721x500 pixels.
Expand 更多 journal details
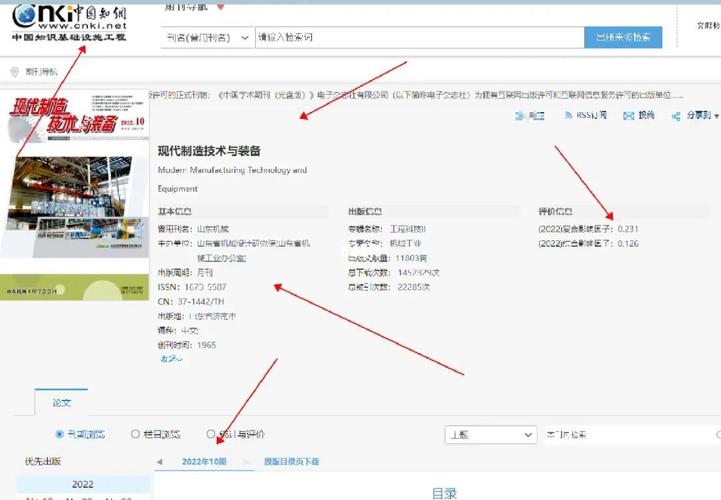click(x=171, y=359)
